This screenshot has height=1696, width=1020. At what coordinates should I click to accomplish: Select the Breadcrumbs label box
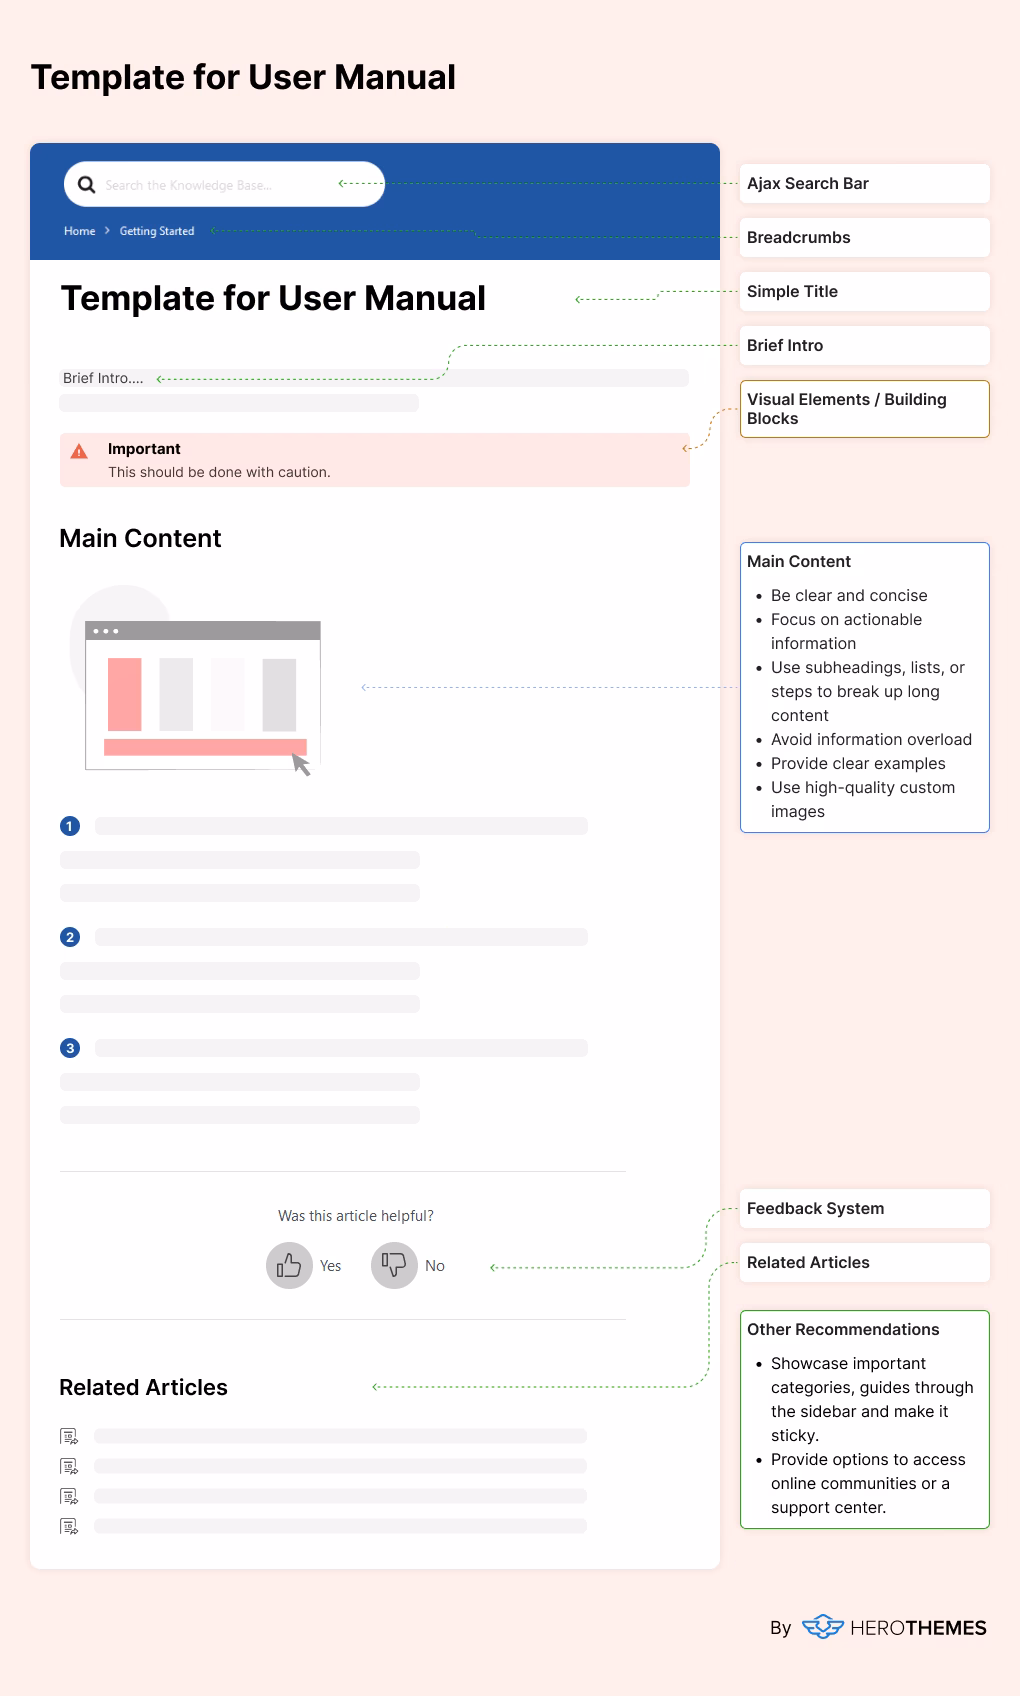point(865,237)
